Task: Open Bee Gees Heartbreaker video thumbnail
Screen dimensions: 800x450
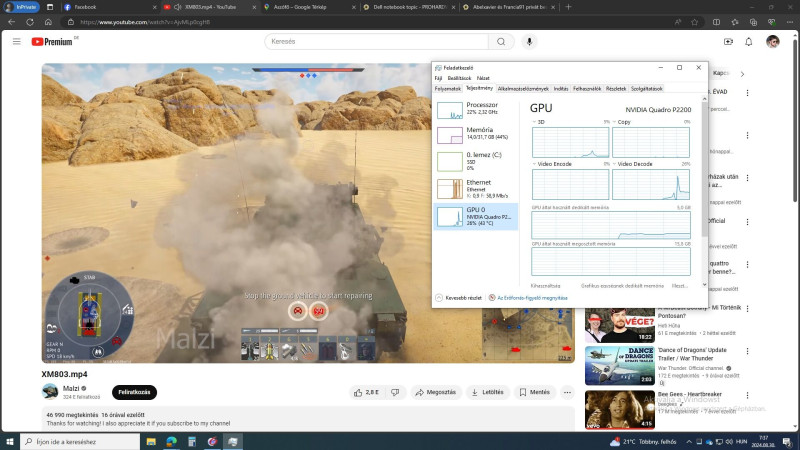Action: [619, 410]
